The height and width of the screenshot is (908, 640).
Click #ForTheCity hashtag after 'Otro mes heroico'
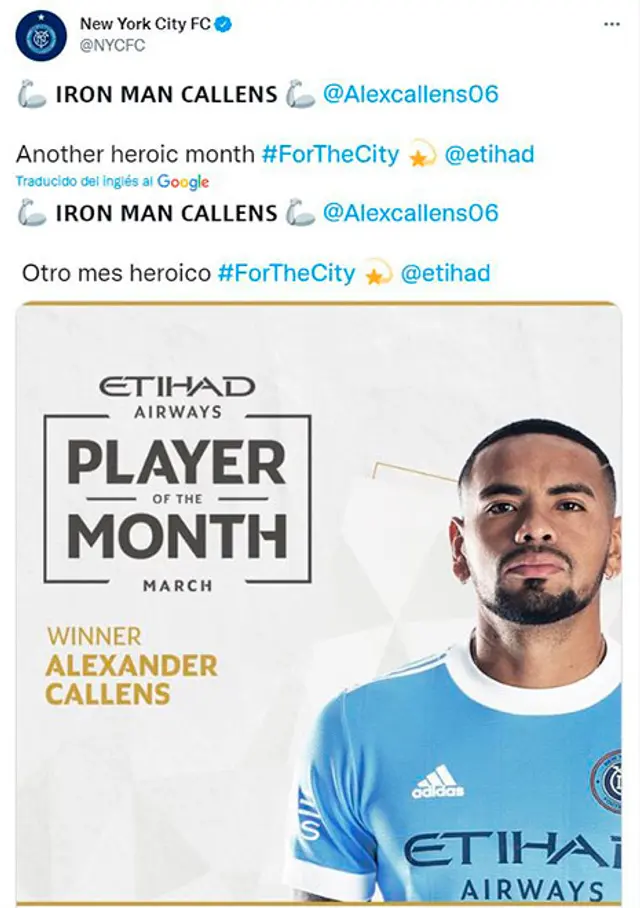(286, 273)
